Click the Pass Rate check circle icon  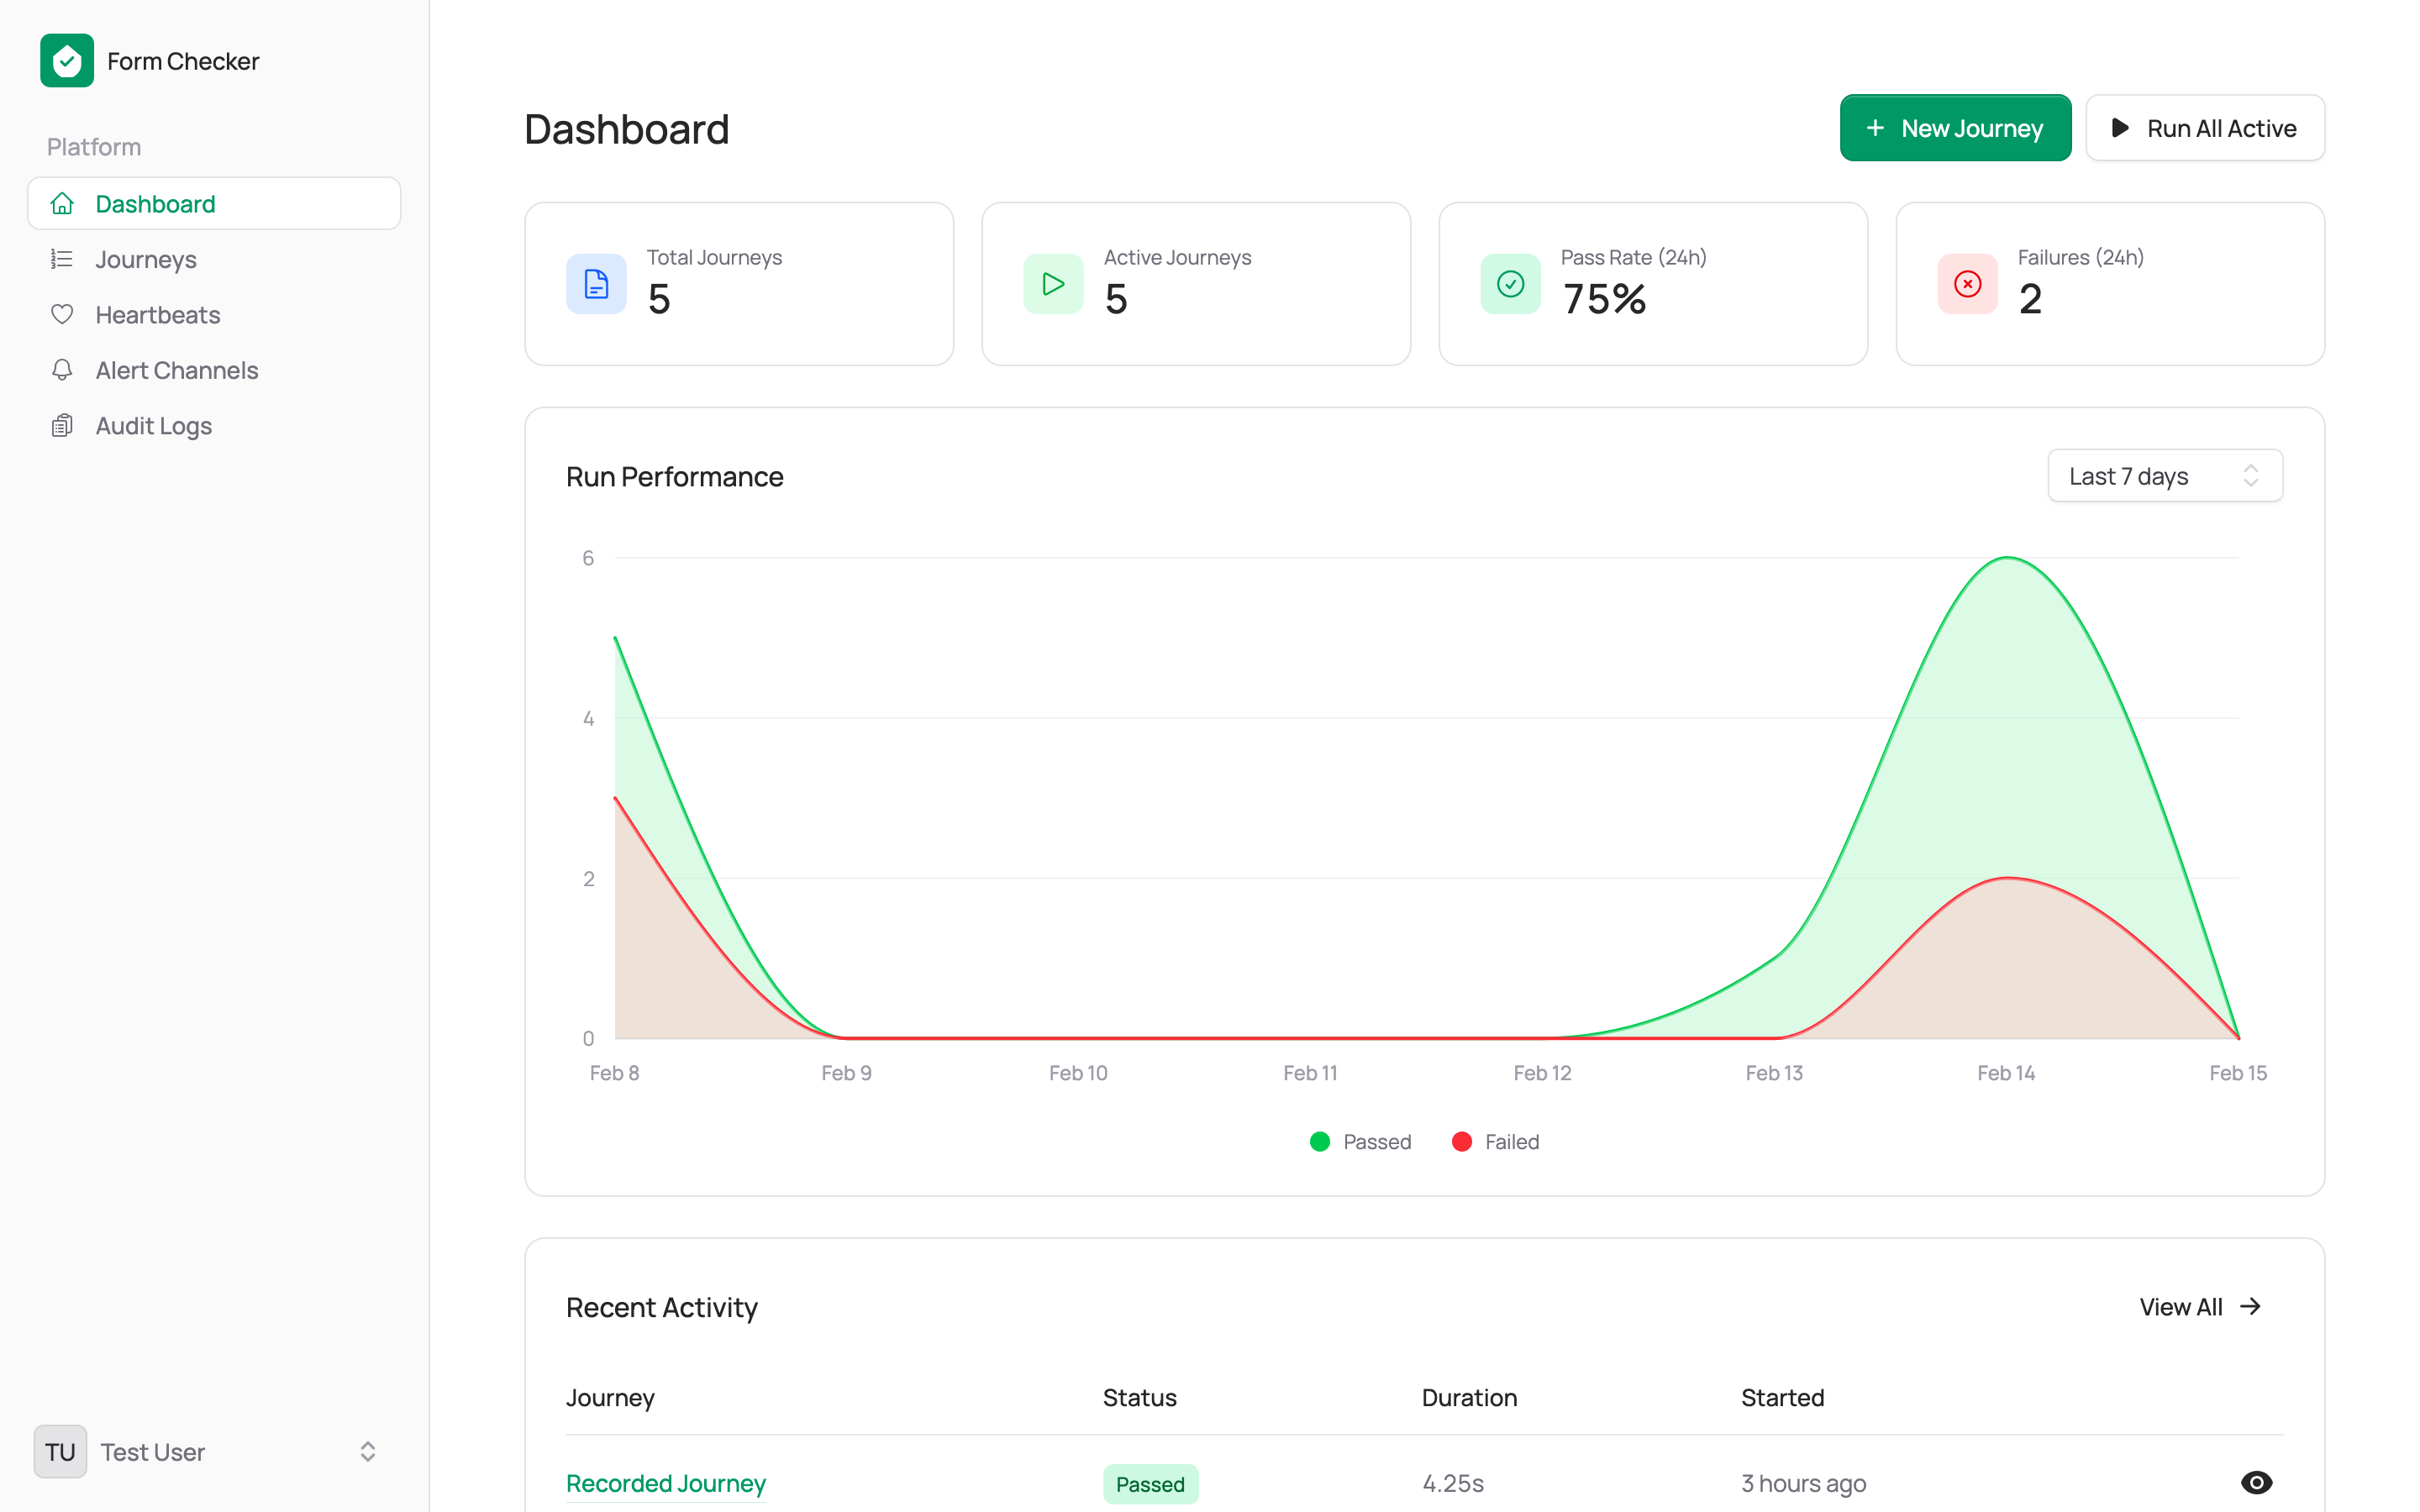pos(1510,284)
